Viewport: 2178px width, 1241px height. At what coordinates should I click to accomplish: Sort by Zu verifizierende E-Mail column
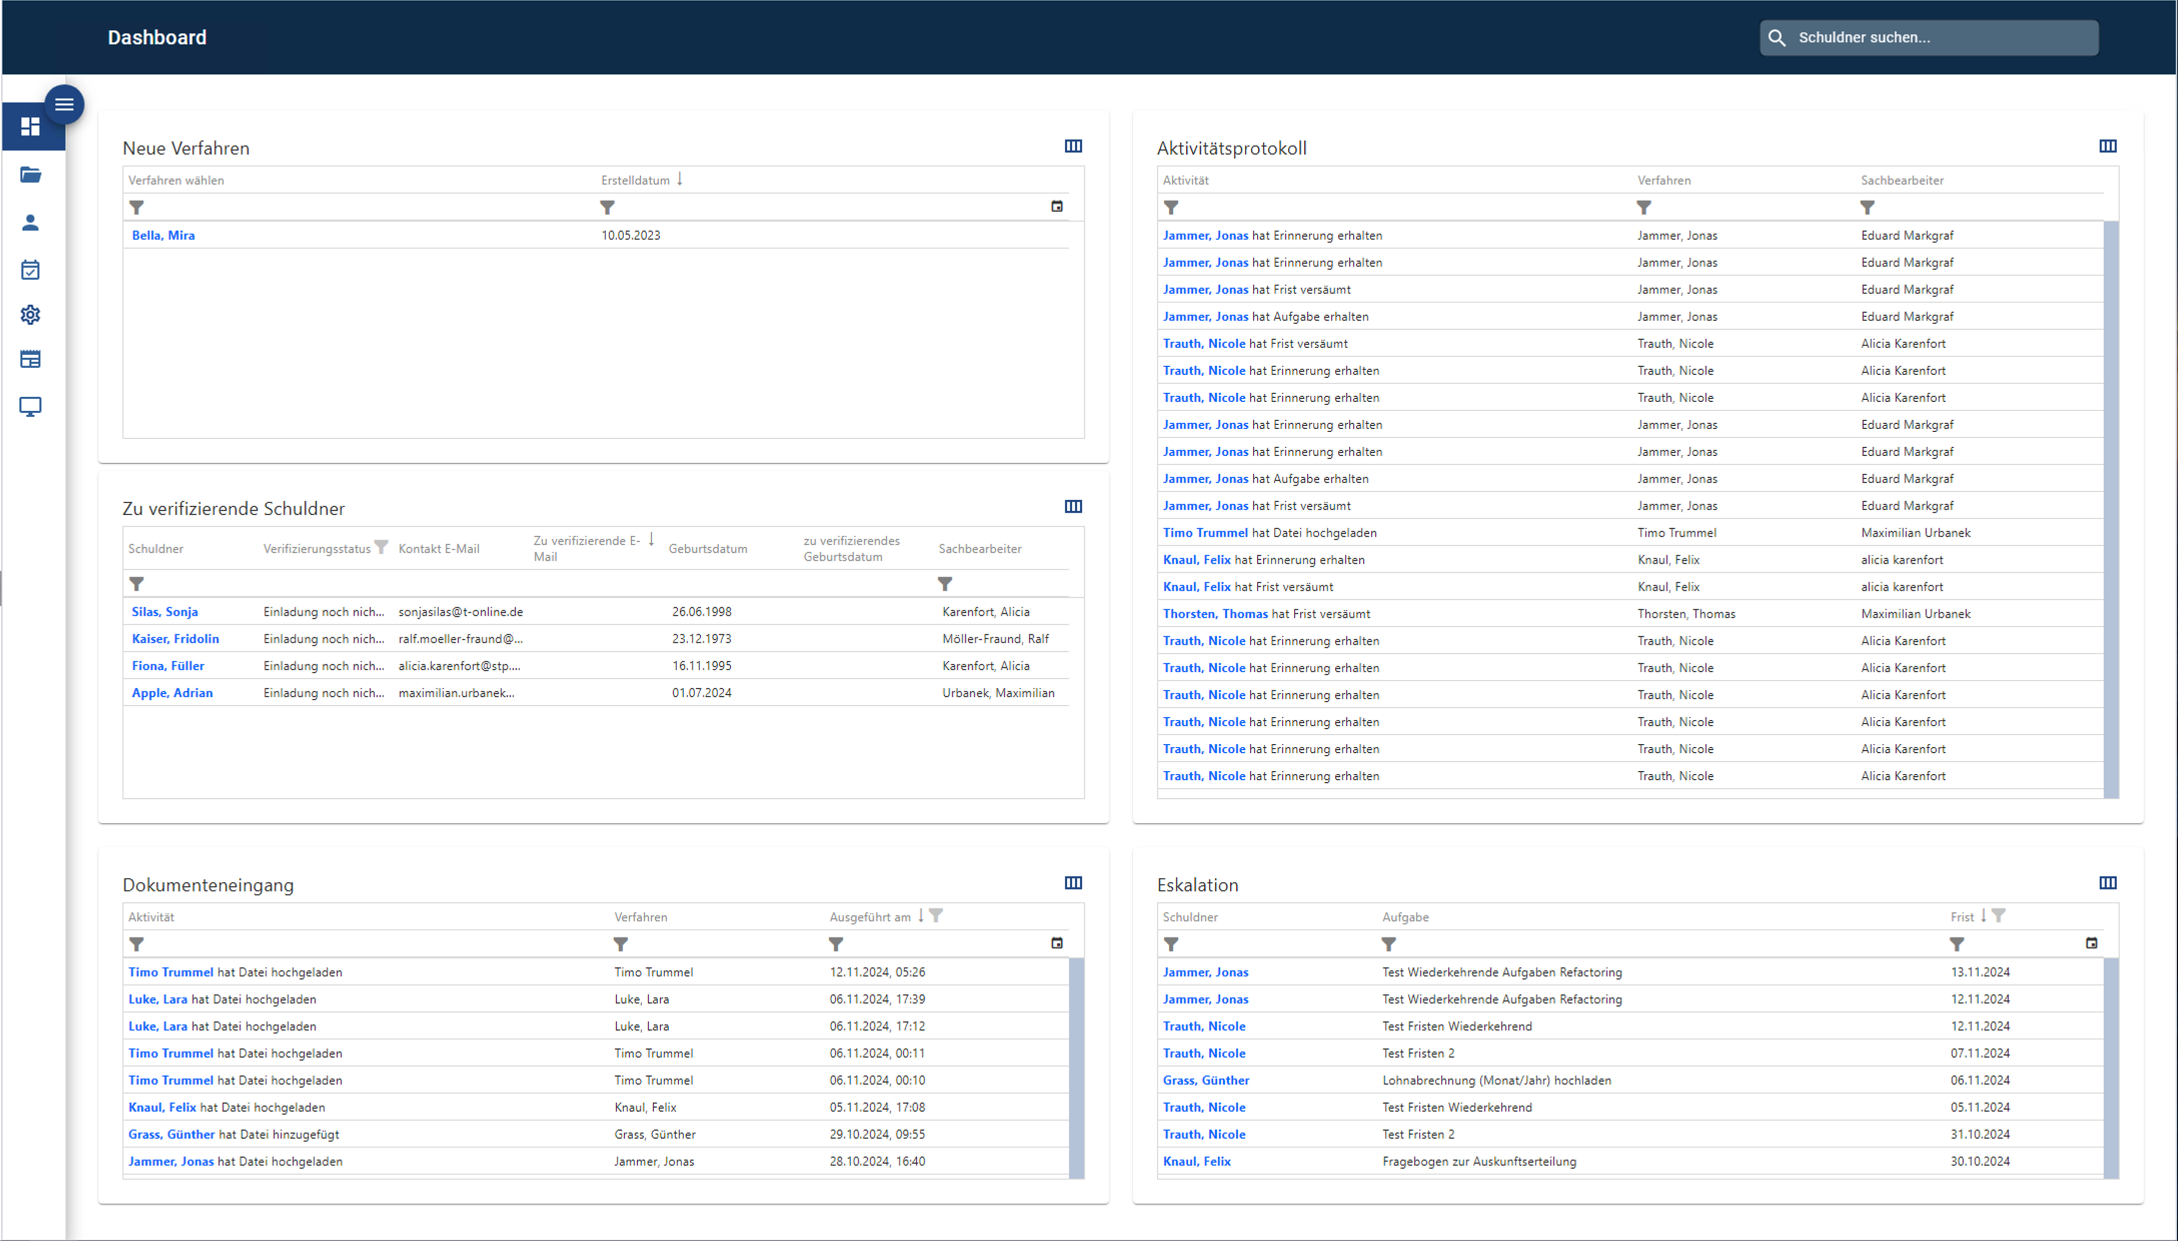587,548
